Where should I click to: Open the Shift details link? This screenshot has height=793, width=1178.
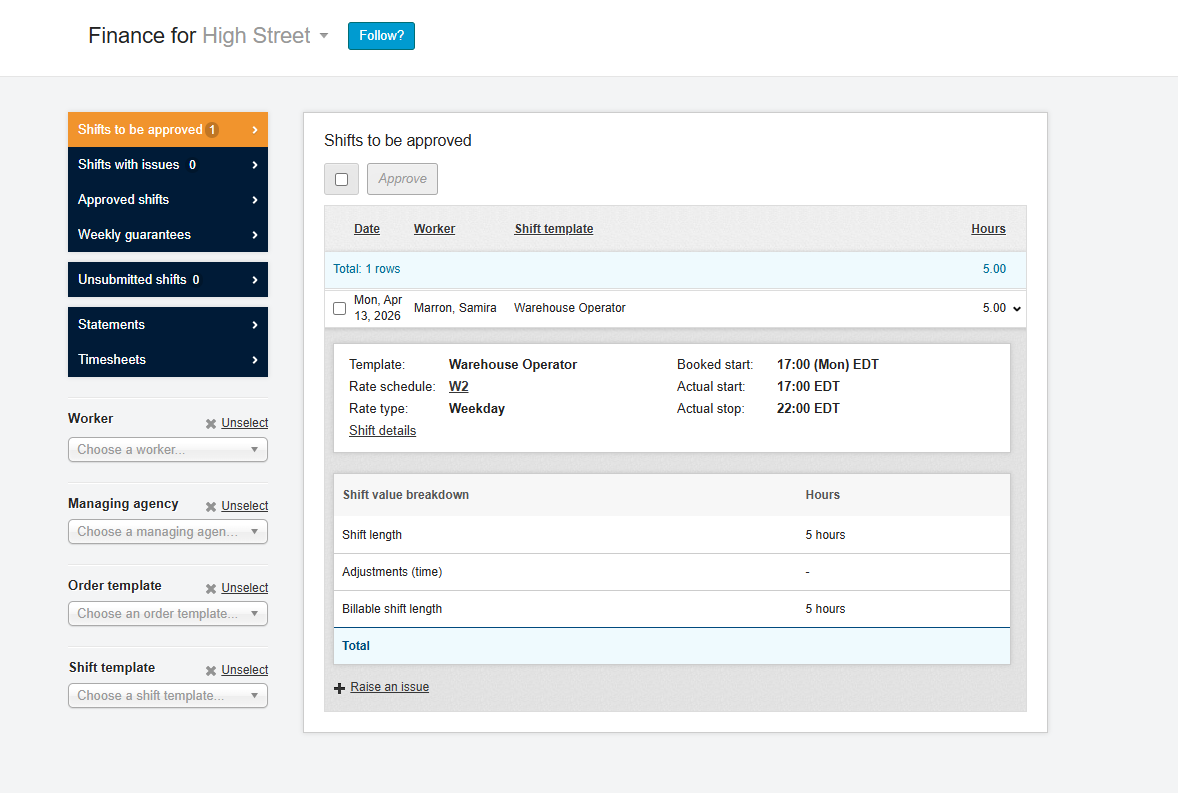point(382,431)
